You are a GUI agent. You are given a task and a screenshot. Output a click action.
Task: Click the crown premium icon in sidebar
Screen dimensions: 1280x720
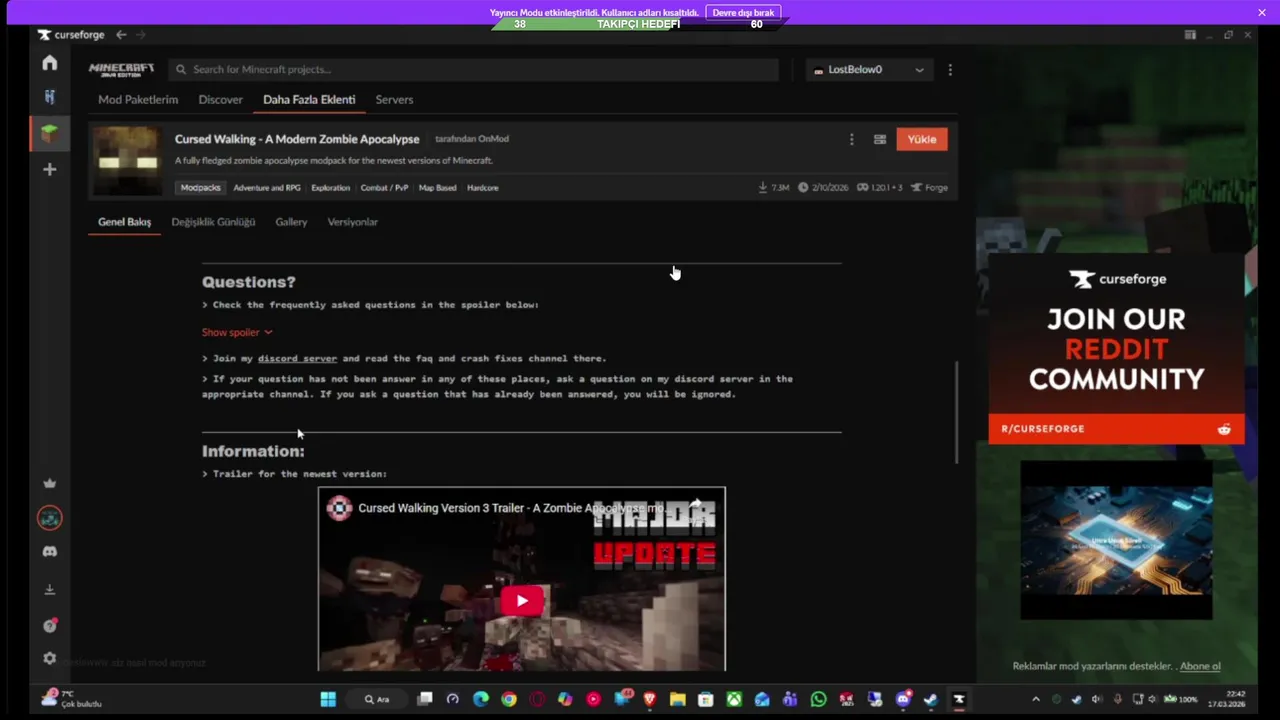[49, 483]
